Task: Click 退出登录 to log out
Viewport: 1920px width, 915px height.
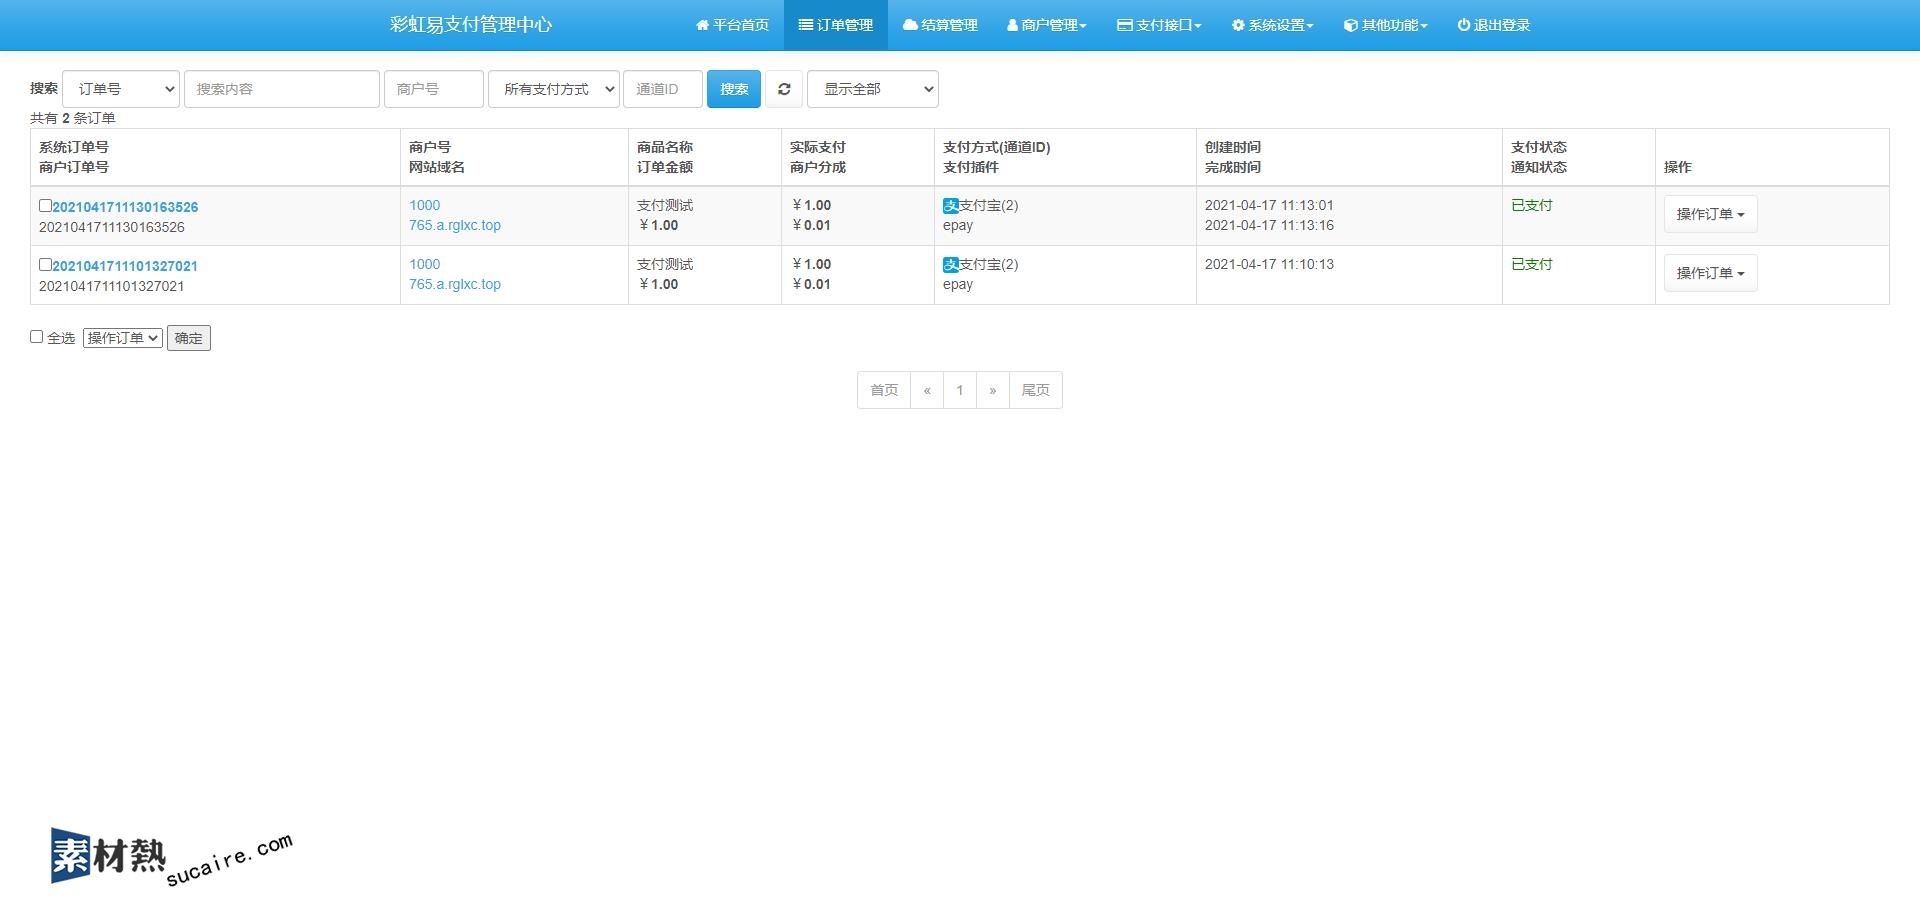Action: click(x=1494, y=25)
